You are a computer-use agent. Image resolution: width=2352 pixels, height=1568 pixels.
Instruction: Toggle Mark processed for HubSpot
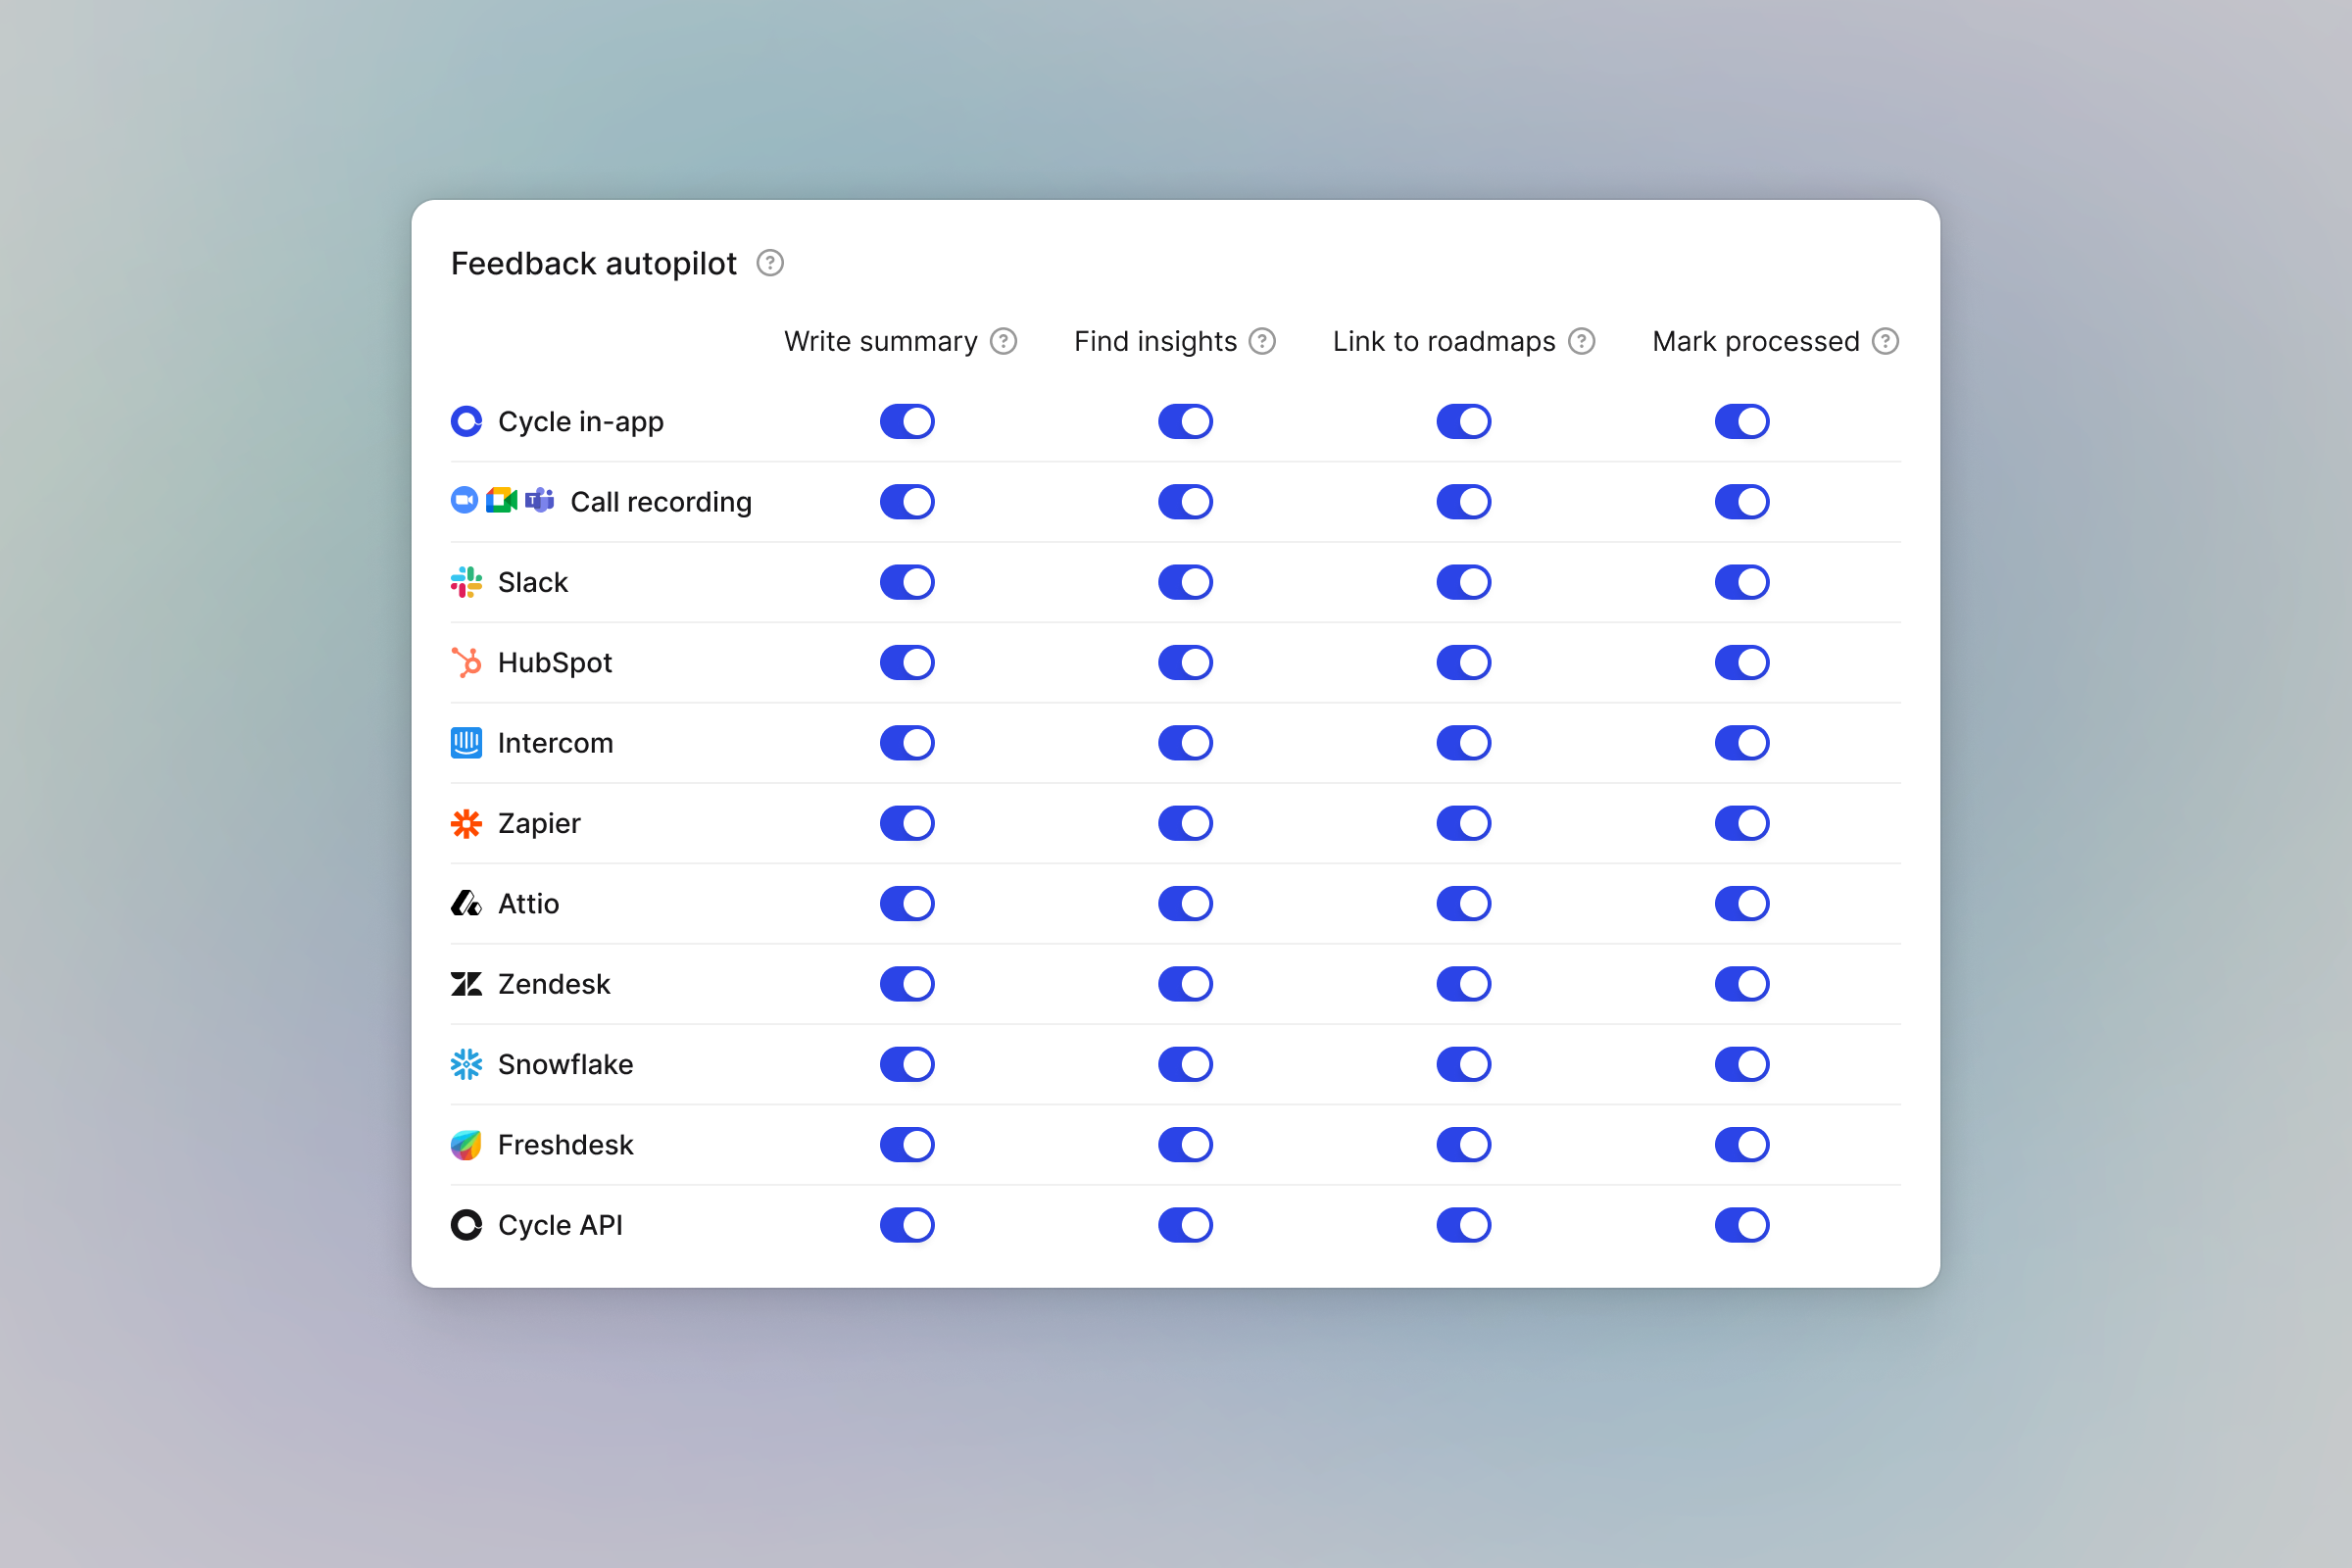1742,662
